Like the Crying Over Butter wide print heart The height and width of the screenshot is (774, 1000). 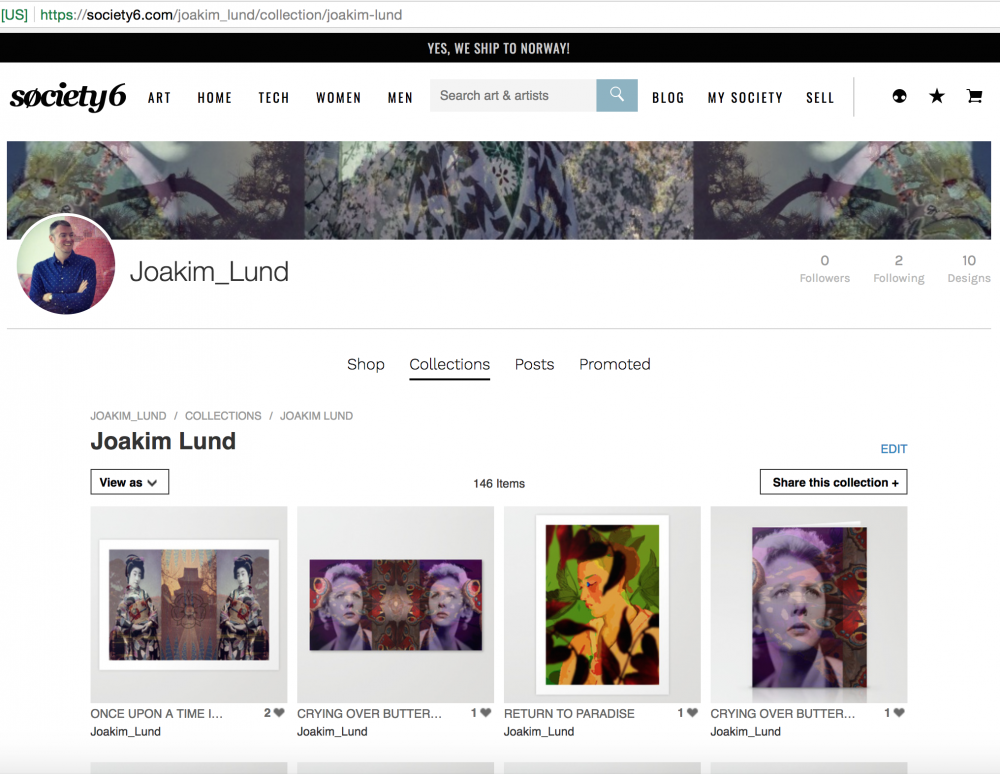pos(485,713)
